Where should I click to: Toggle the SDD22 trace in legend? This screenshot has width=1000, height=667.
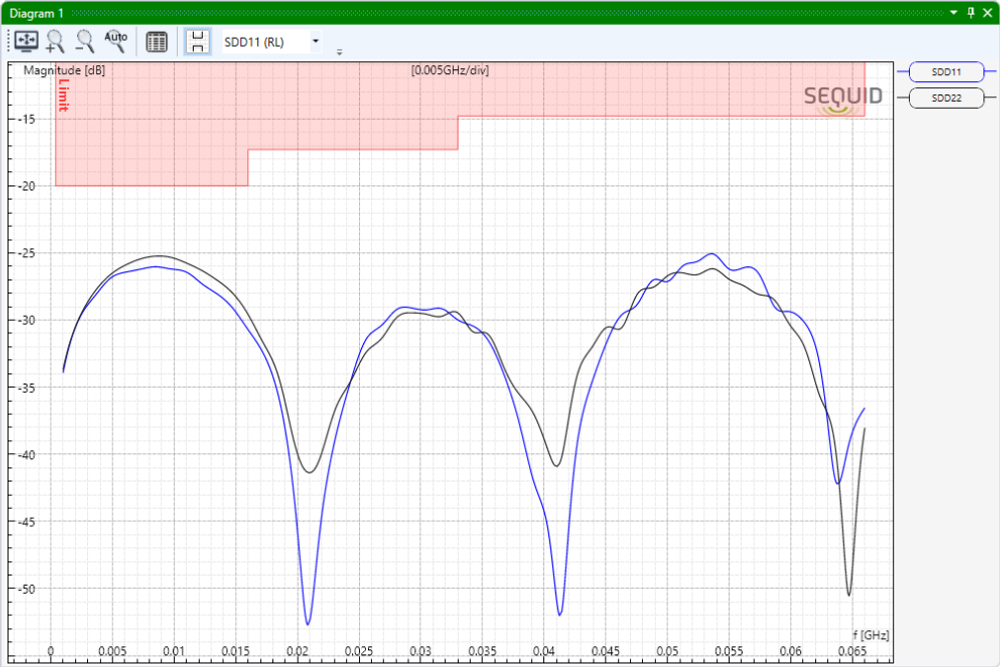[946, 98]
